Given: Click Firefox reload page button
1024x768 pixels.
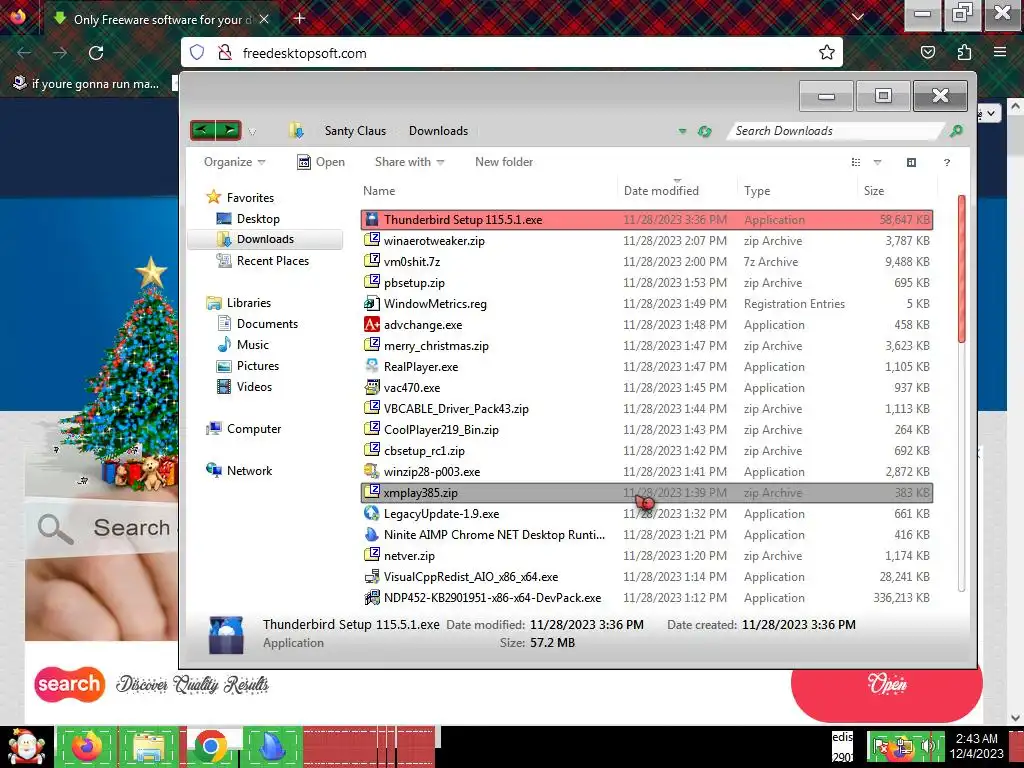Looking at the screenshot, I should click(96, 53).
